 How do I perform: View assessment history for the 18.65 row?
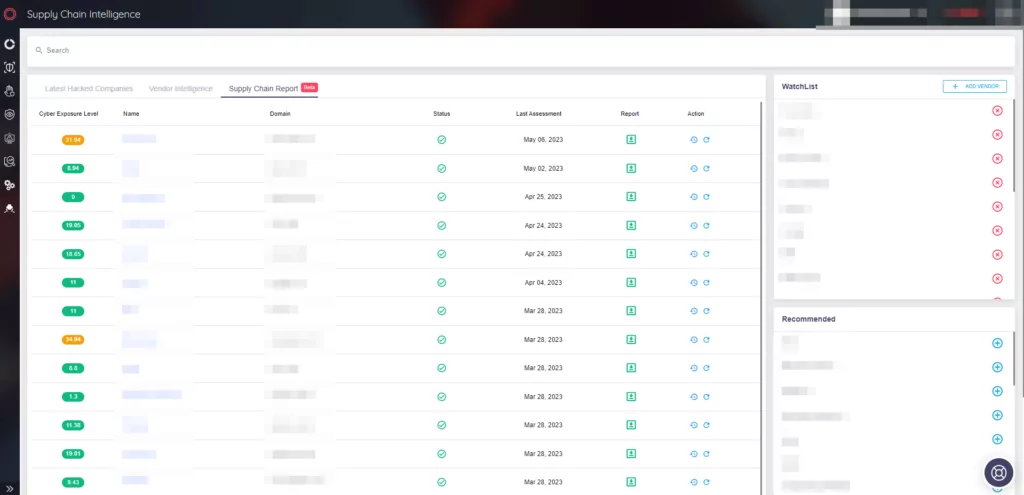click(x=694, y=254)
